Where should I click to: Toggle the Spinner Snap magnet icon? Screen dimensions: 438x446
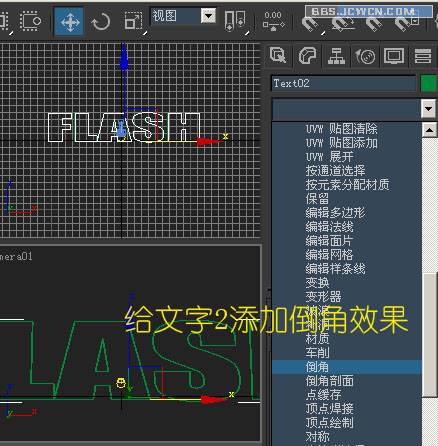point(407,24)
